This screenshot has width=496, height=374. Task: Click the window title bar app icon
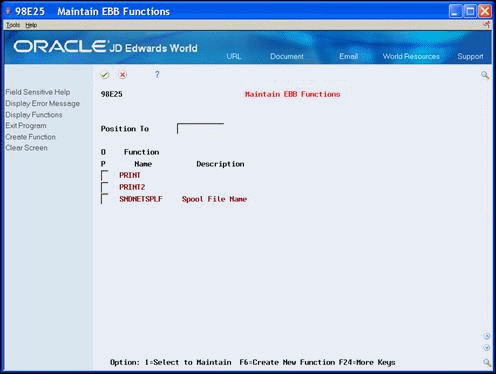point(8,11)
